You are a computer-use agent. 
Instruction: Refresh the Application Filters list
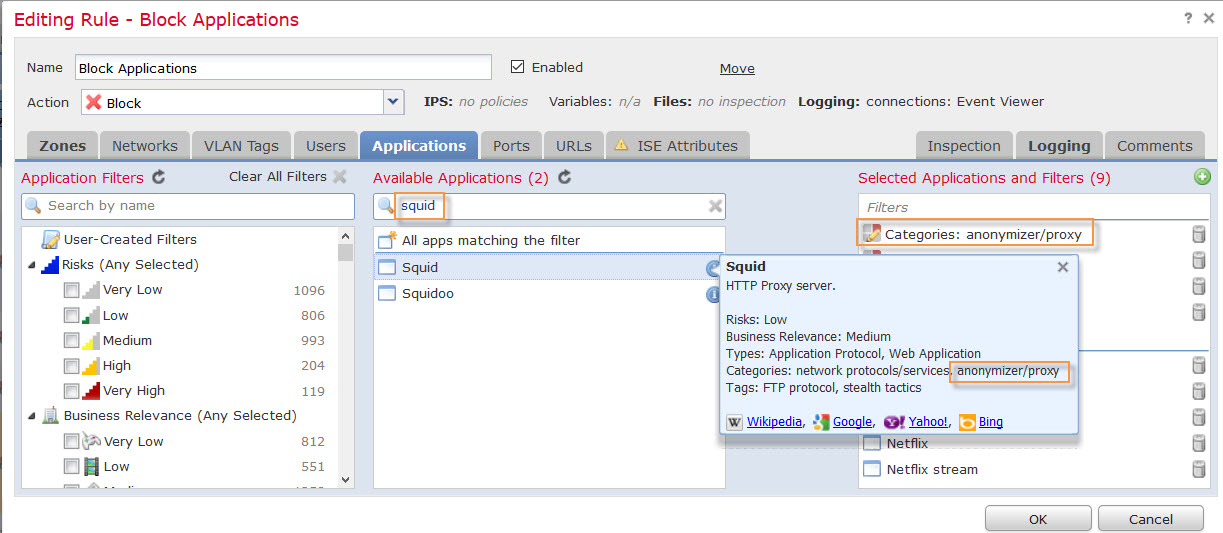159,178
